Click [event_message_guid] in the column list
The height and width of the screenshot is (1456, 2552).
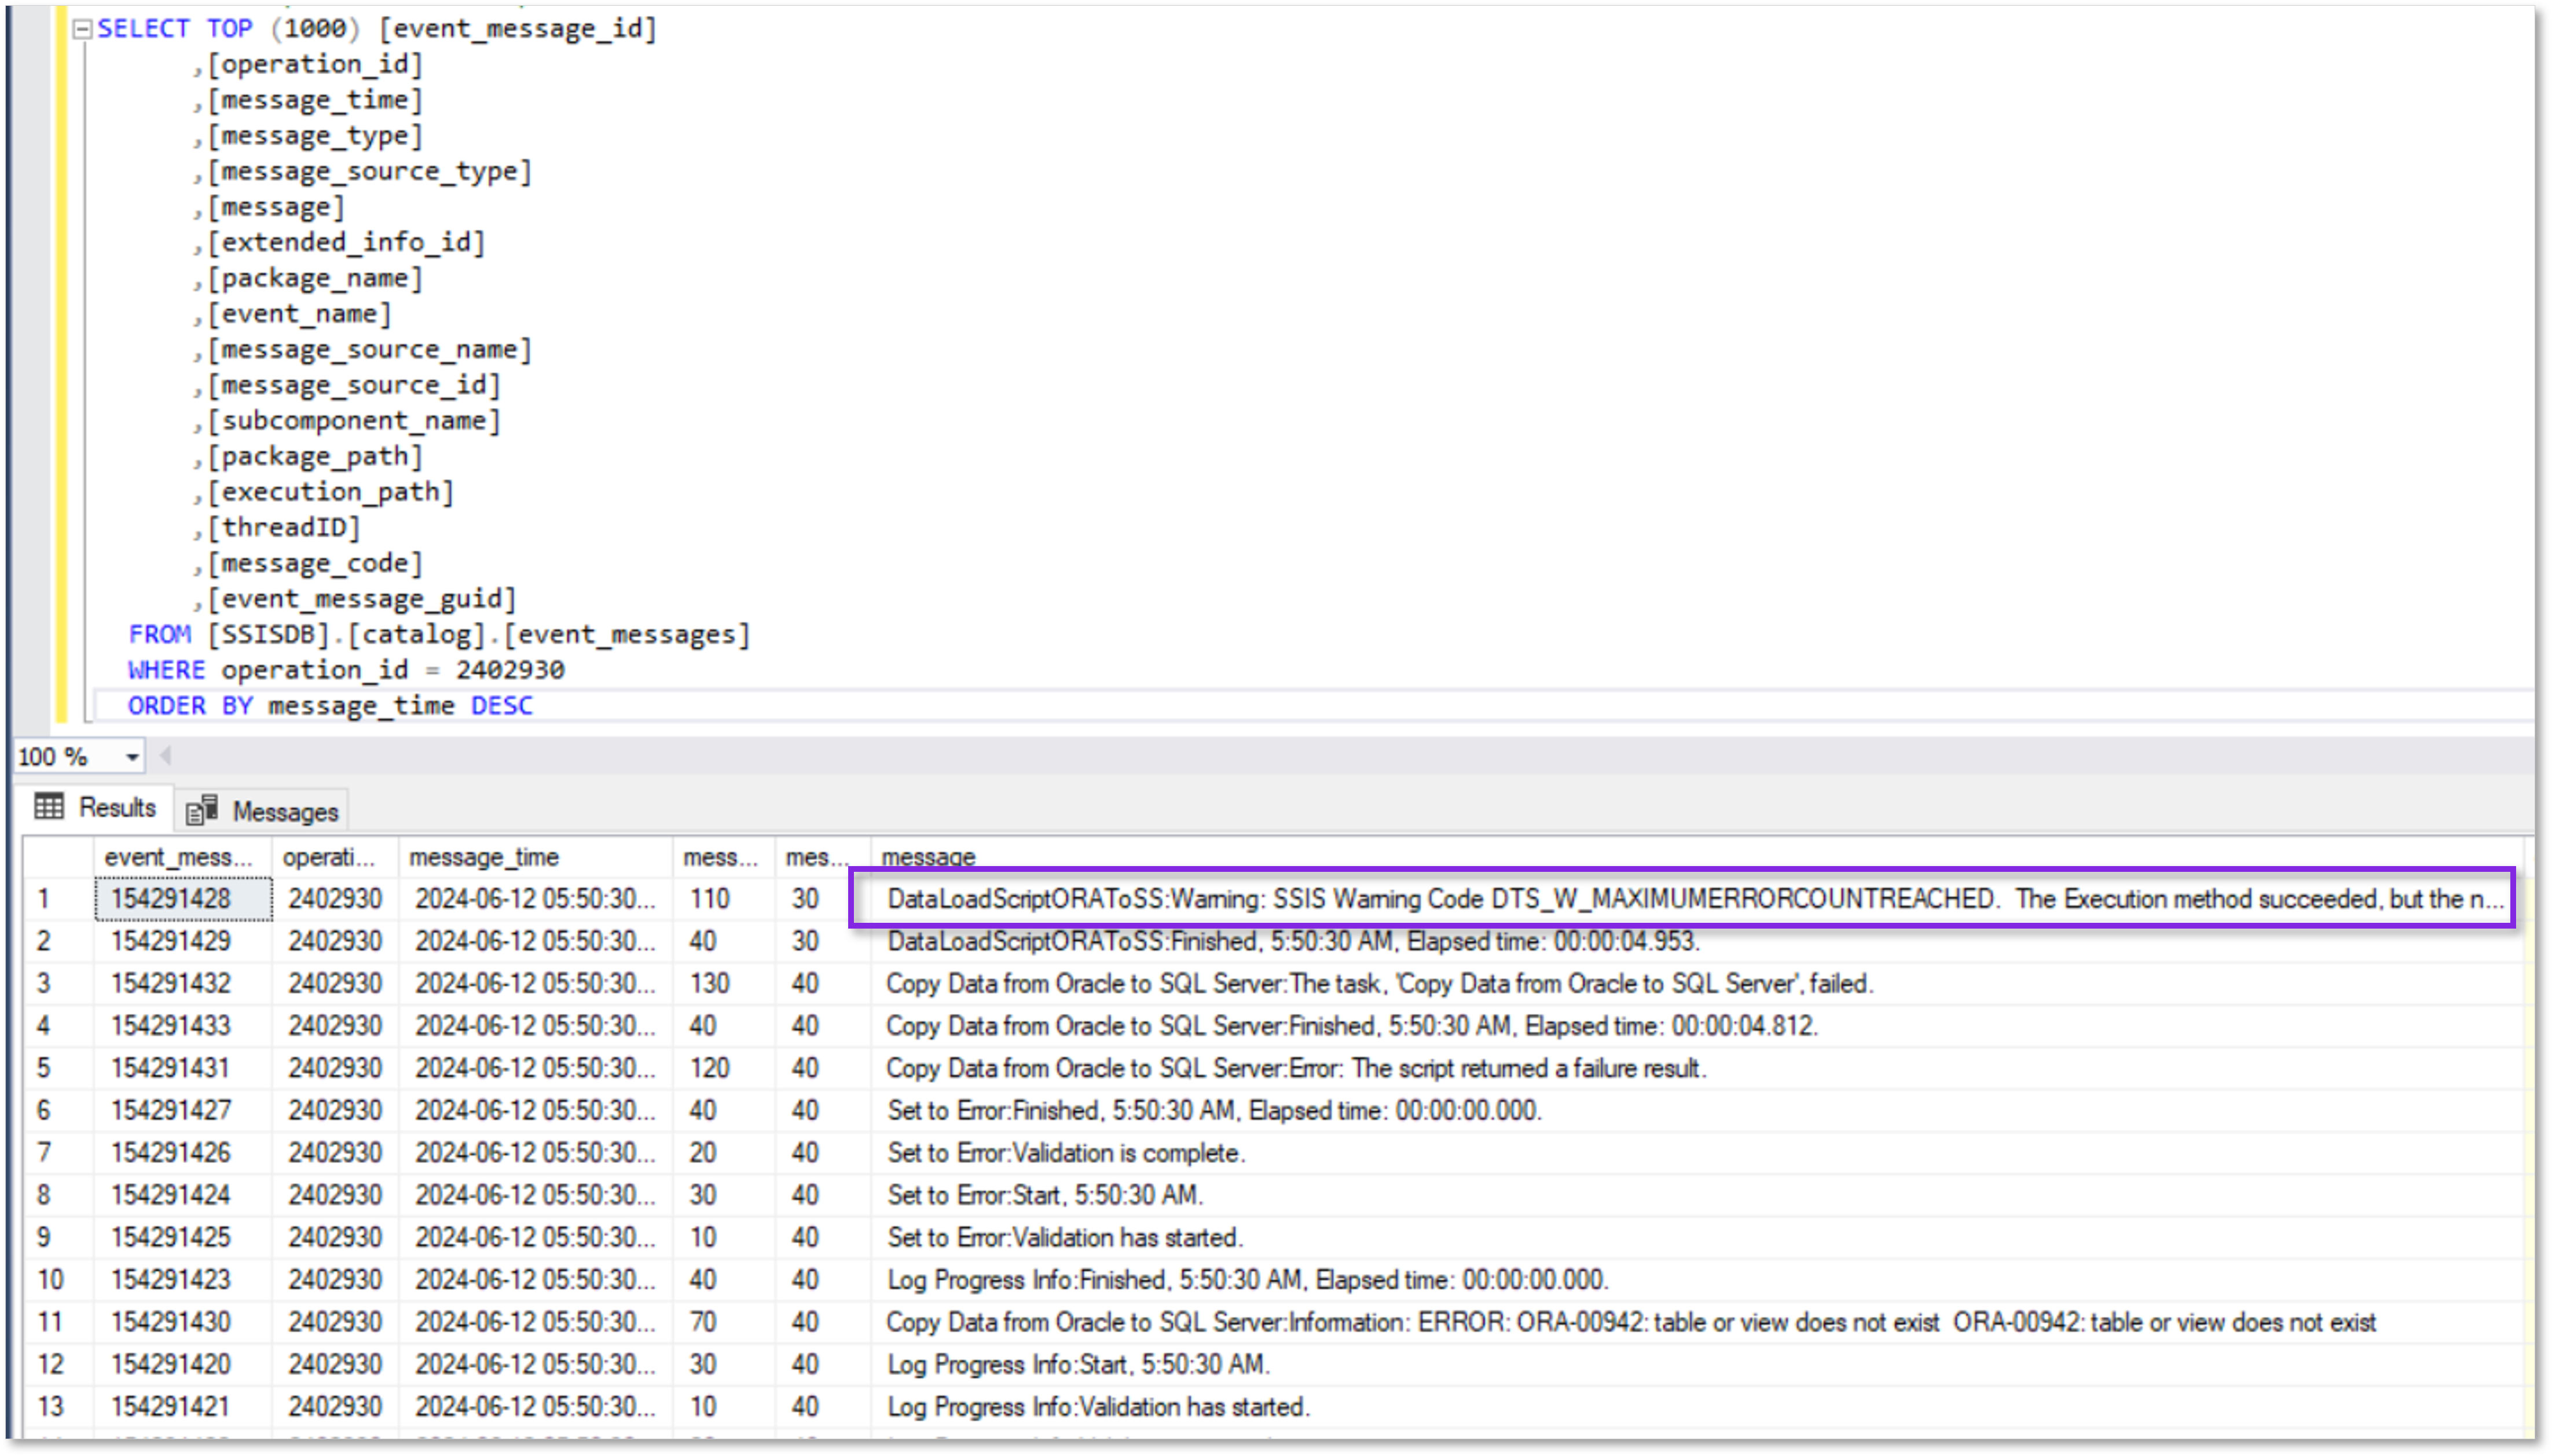[x=362, y=600]
